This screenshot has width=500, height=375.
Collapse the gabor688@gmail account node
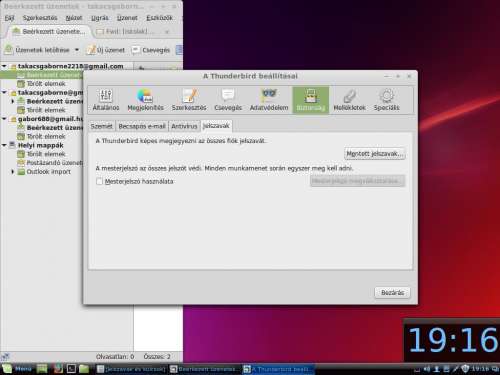coord(4,119)
